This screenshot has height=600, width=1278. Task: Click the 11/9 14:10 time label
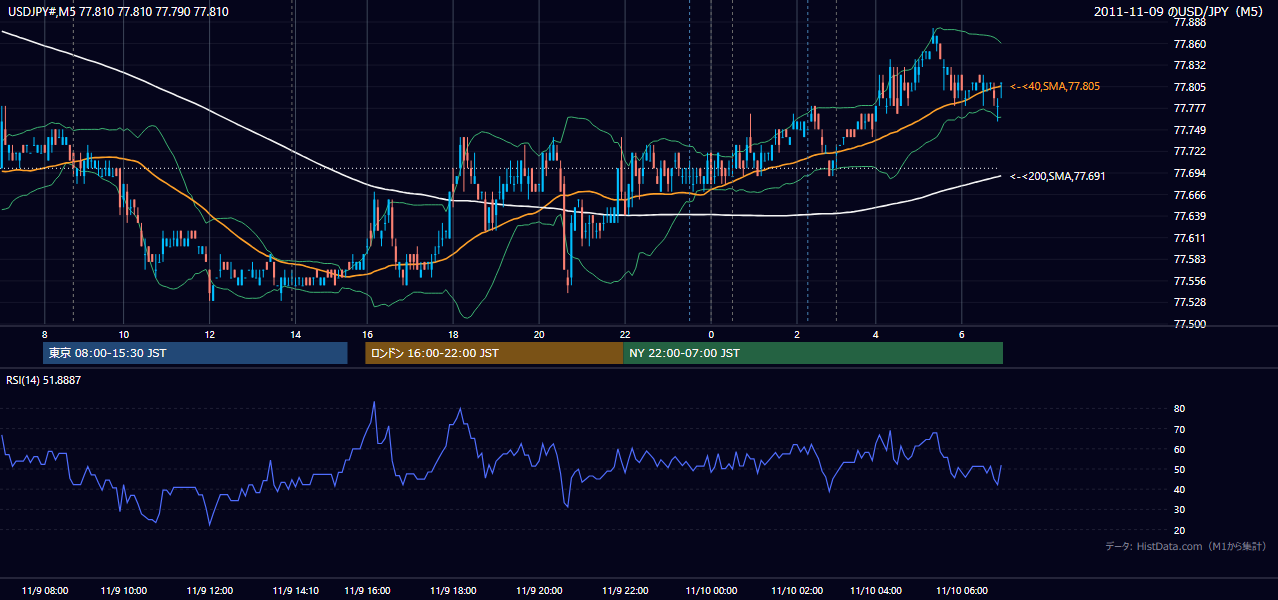[294, 590]
